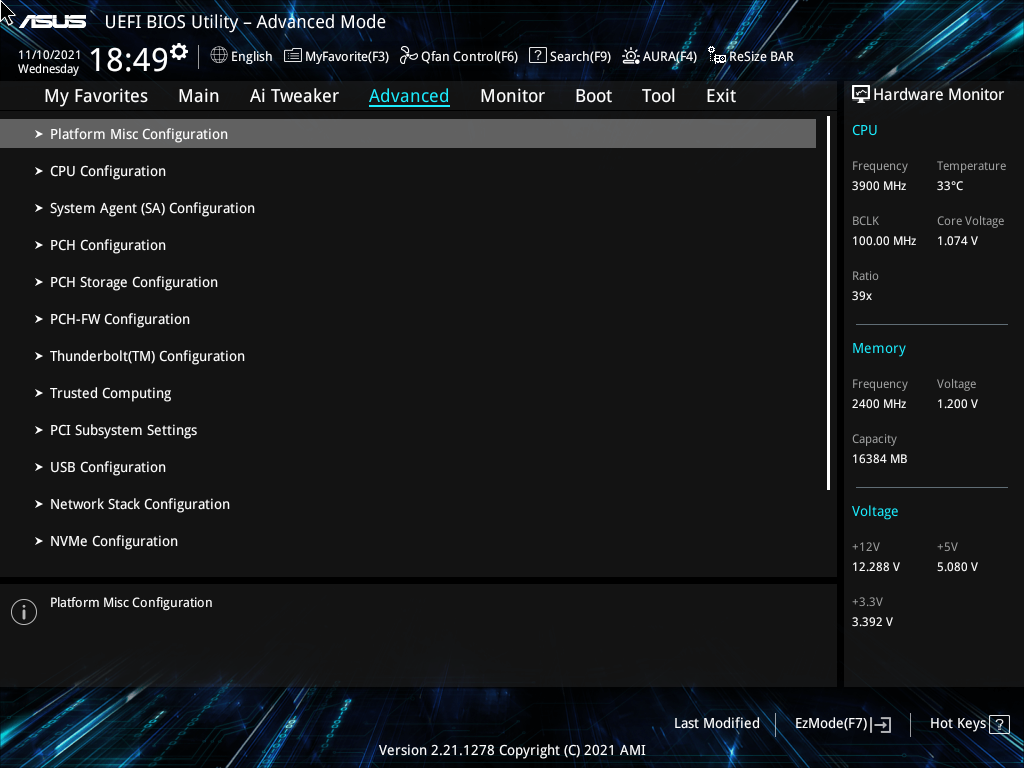Screen dimensions: 1024x768
Task: Click the EzMode exit arrow icon
Action: pyautogui.click(x=881, y=724)
